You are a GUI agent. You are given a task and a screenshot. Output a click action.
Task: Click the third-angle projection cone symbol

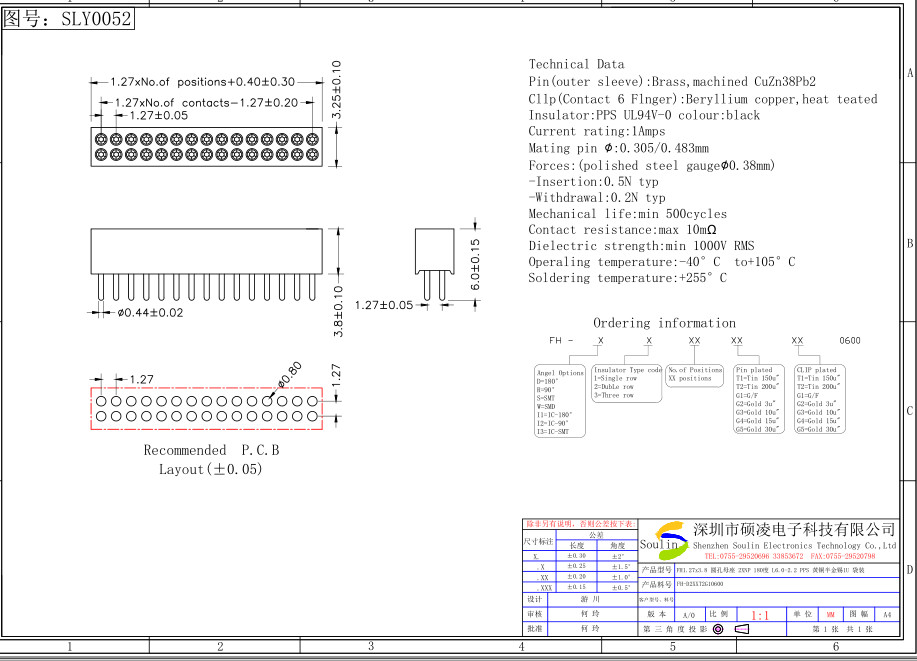[x=742, y=629]
